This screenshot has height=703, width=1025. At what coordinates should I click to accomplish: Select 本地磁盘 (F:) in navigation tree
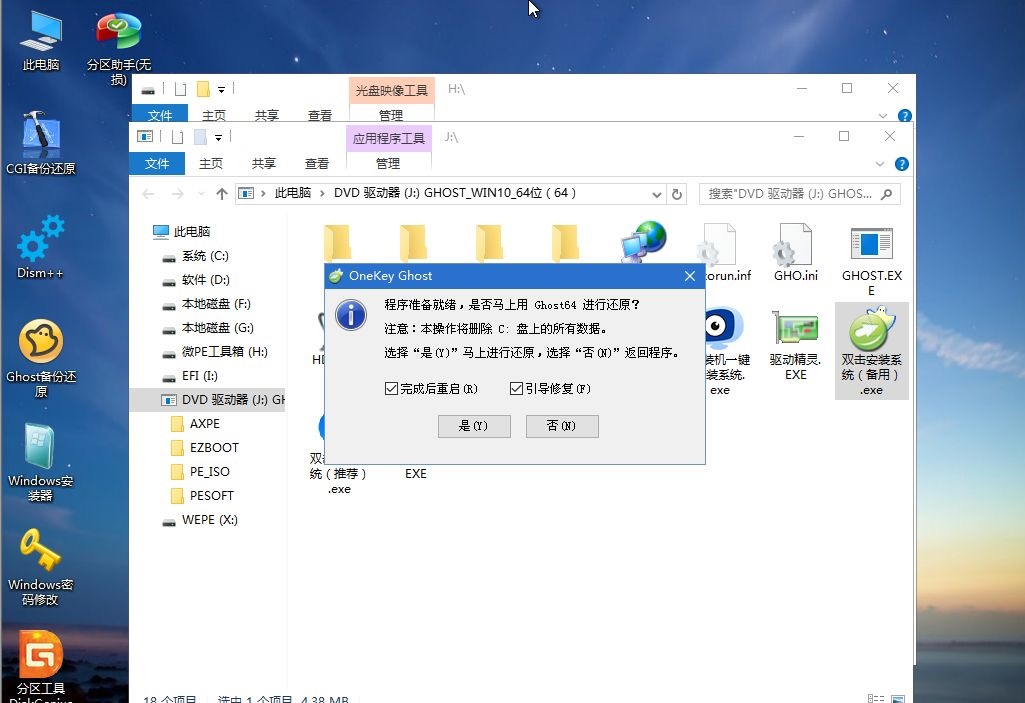point(216,304)
